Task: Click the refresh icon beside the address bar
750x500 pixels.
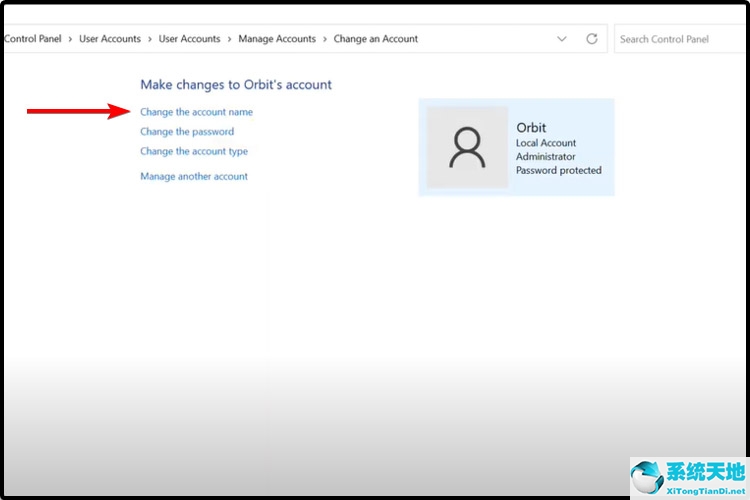Action: click(592, 39)
